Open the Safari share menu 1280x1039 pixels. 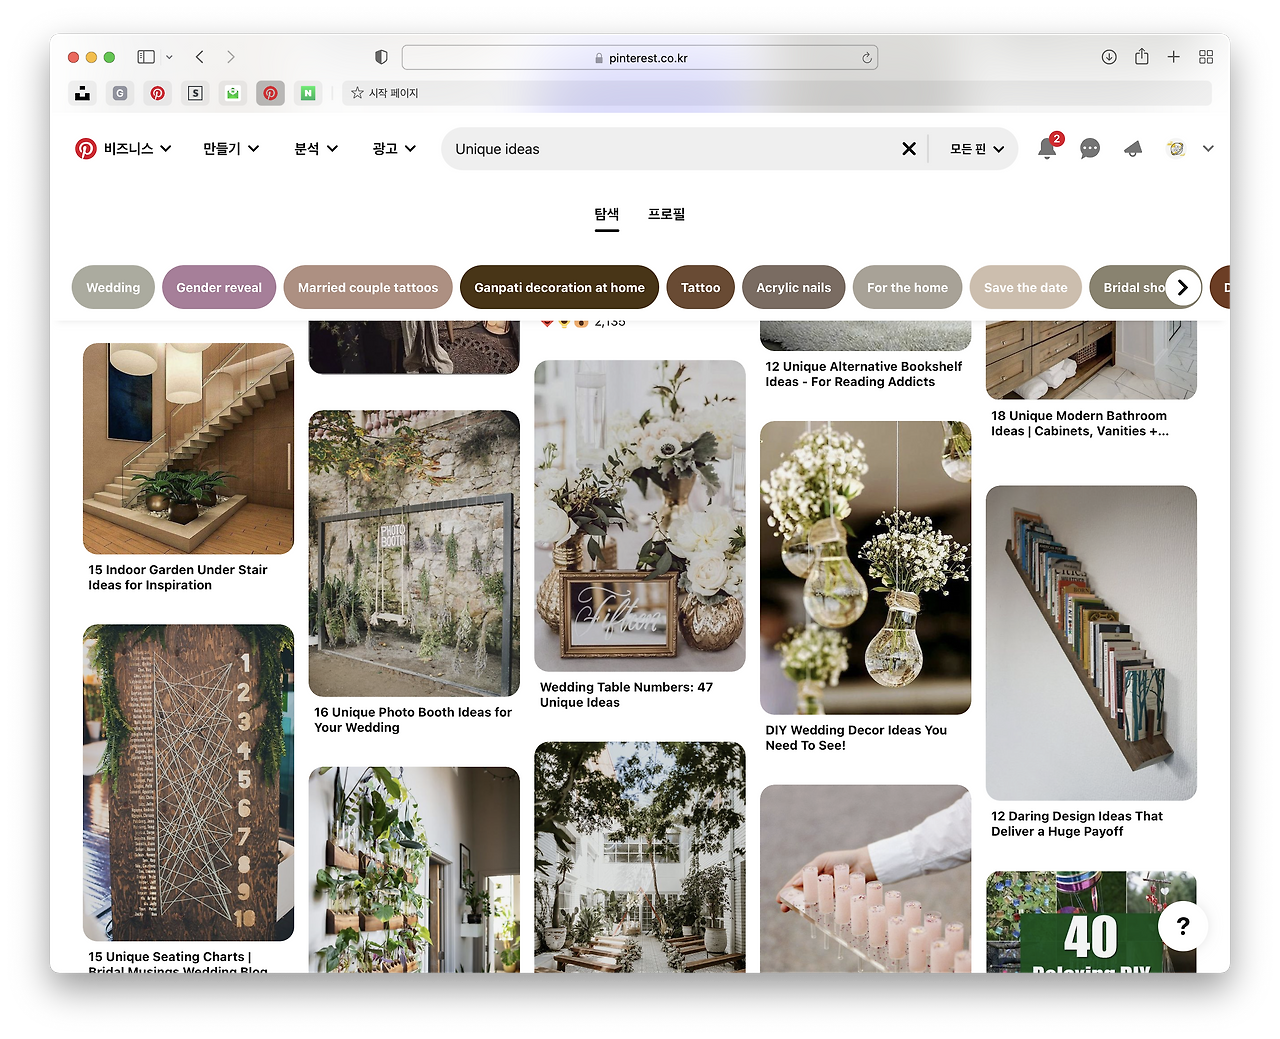click(1141, 57)
